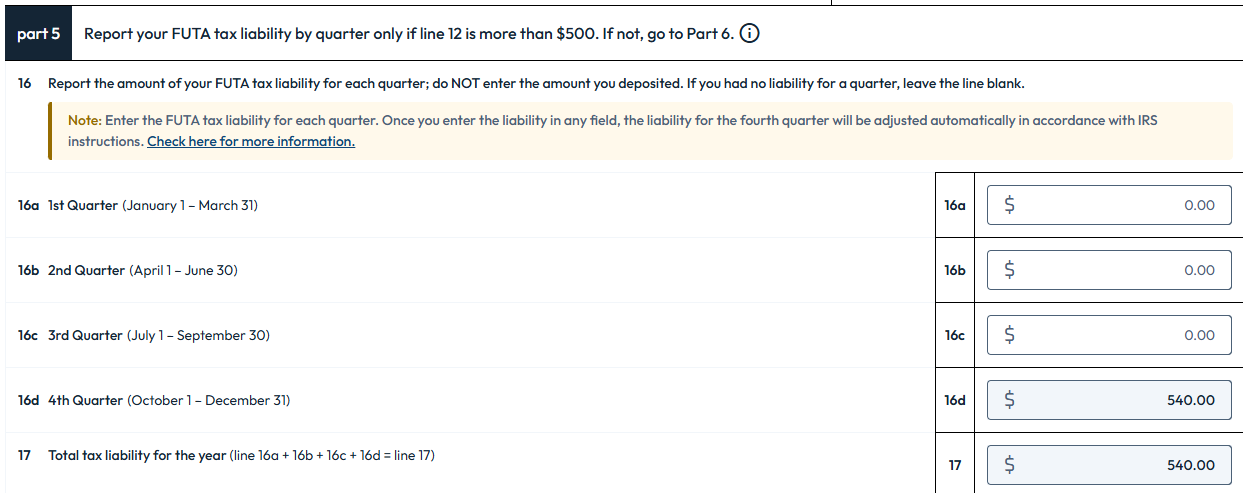Screen dimensions: 1243x493
Task: Click the '3rd Quarter (July 1 – September 30)' label
Action: (x=158, y=335)
